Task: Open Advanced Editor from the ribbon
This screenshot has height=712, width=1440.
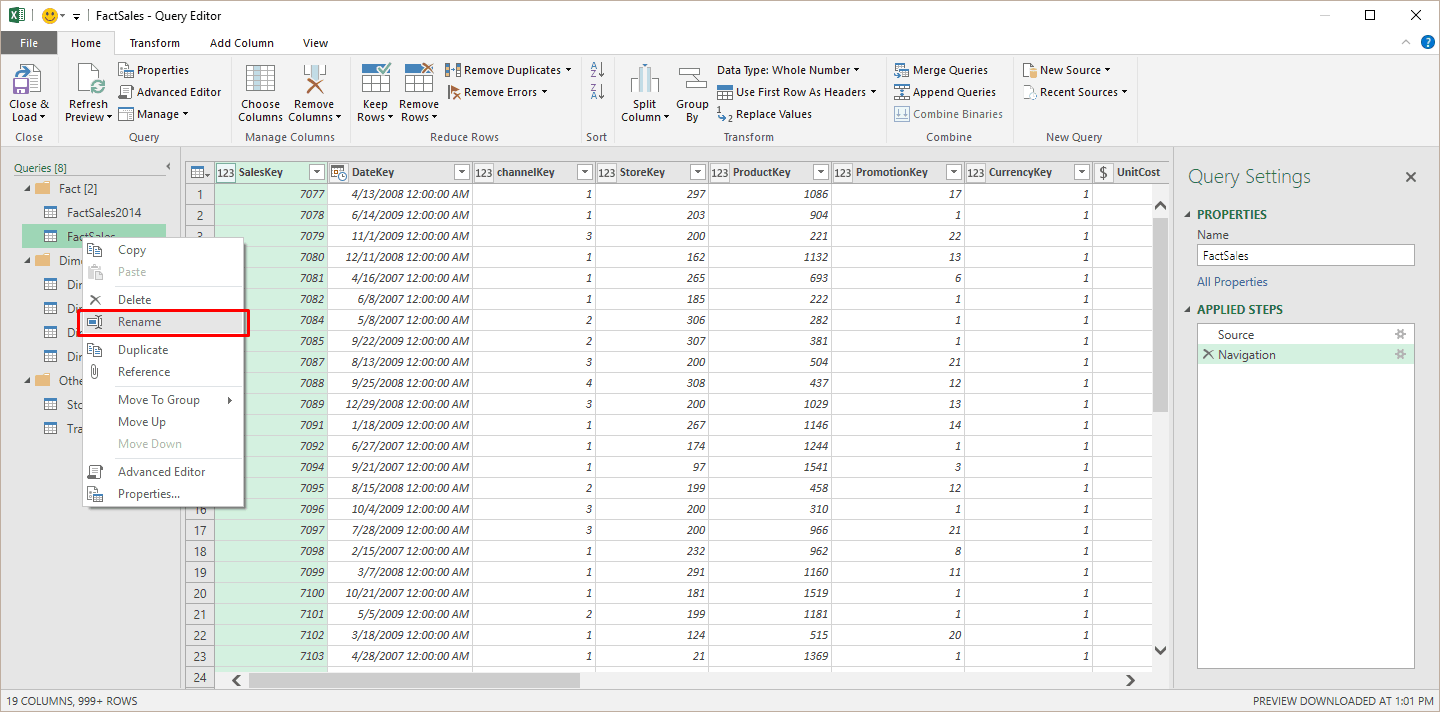Action: pos(169,92)
